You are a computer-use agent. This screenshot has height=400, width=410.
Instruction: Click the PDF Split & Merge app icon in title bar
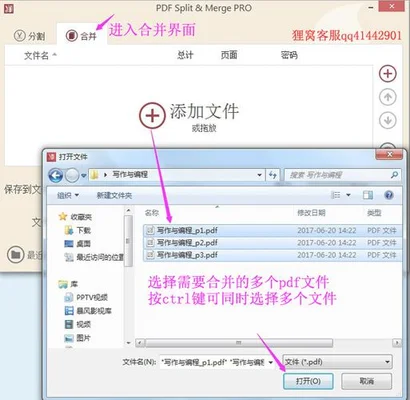coord(8,8)
